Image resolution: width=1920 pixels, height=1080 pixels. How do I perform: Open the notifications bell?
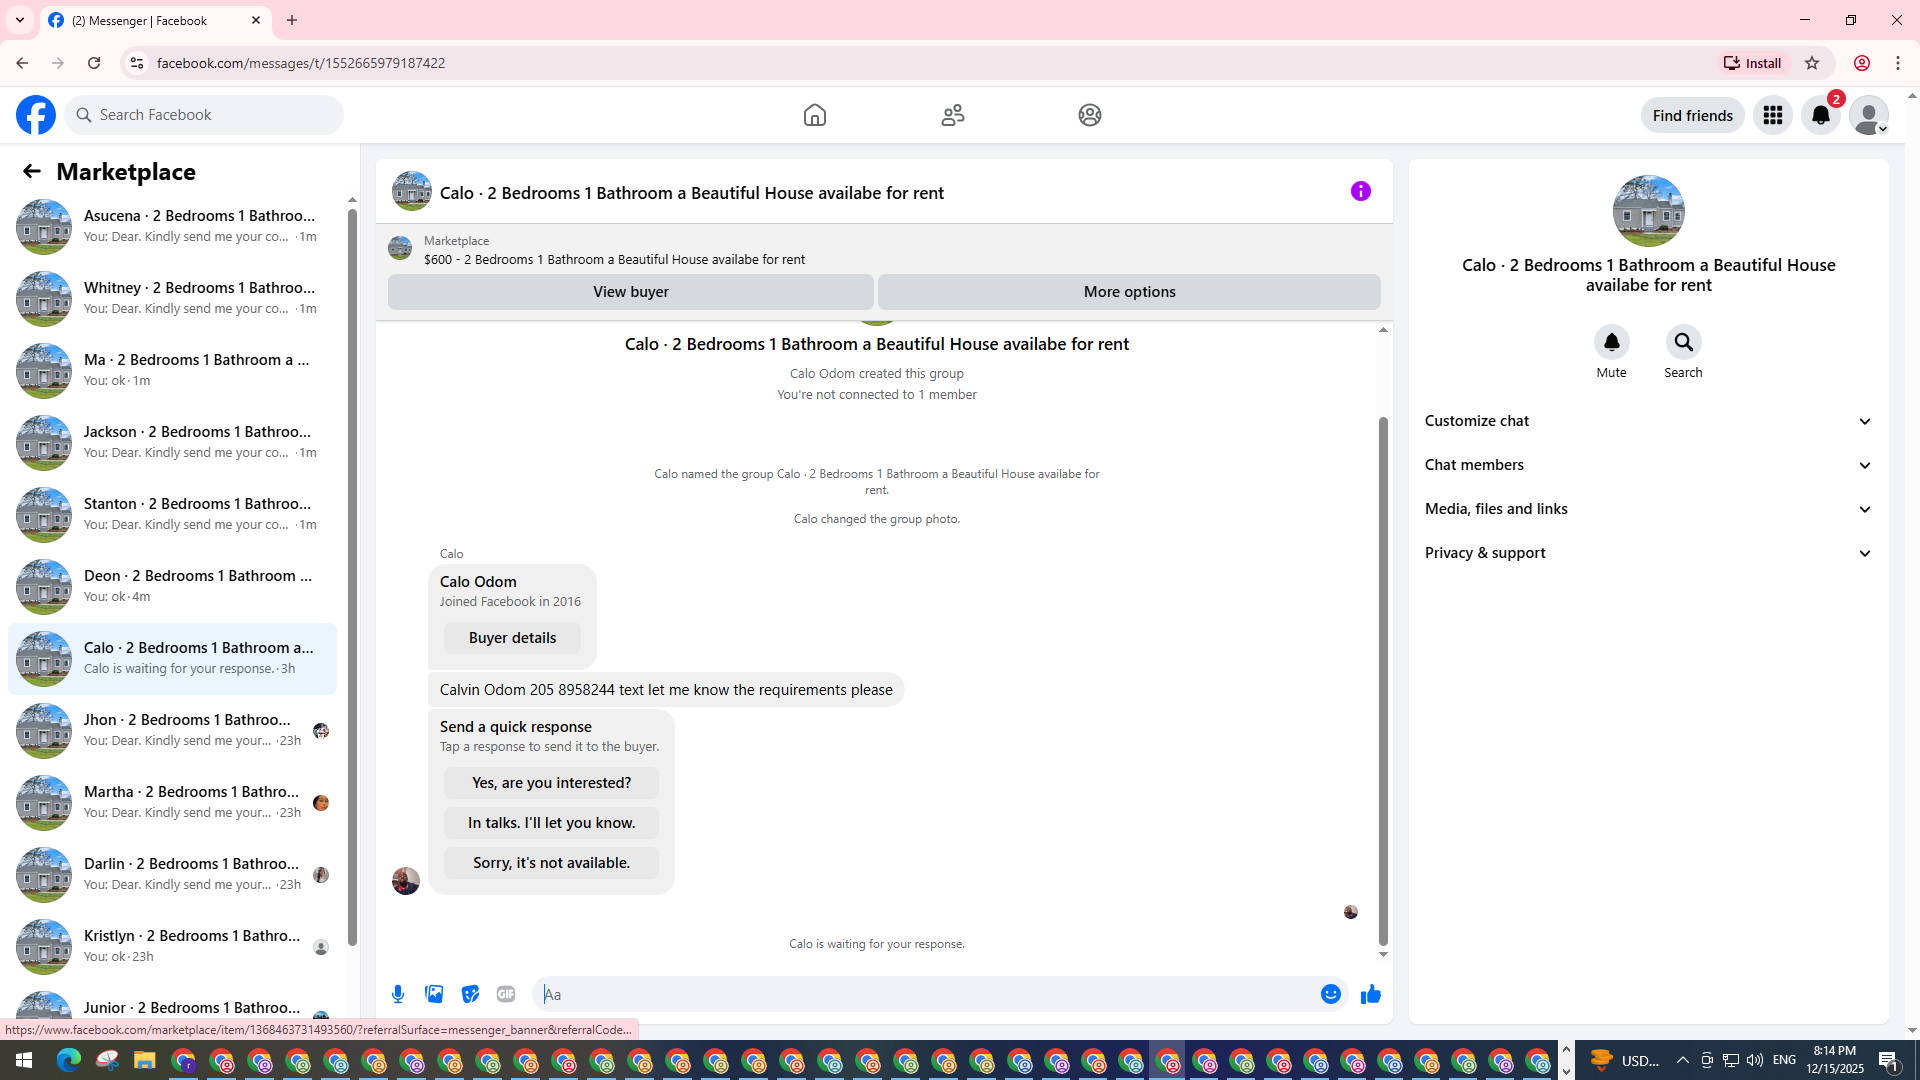point(1820,115)
